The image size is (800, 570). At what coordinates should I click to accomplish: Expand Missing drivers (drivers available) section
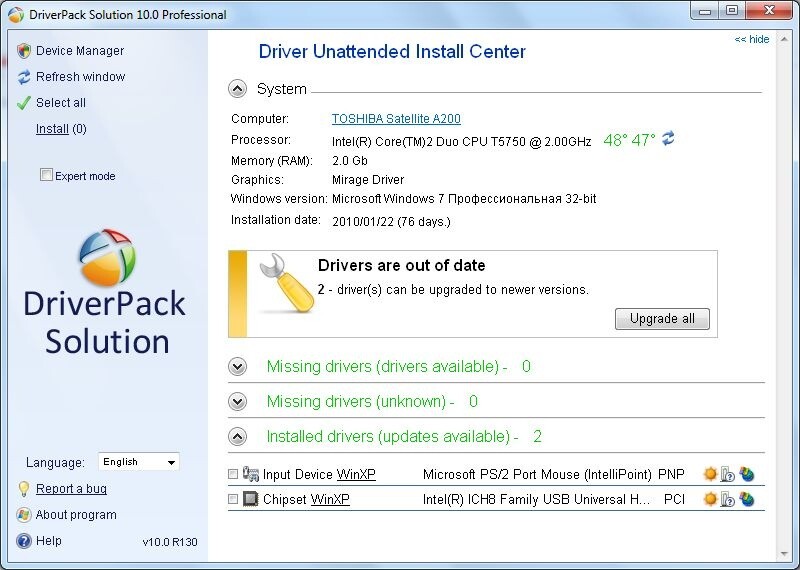[x=237, y=367]
